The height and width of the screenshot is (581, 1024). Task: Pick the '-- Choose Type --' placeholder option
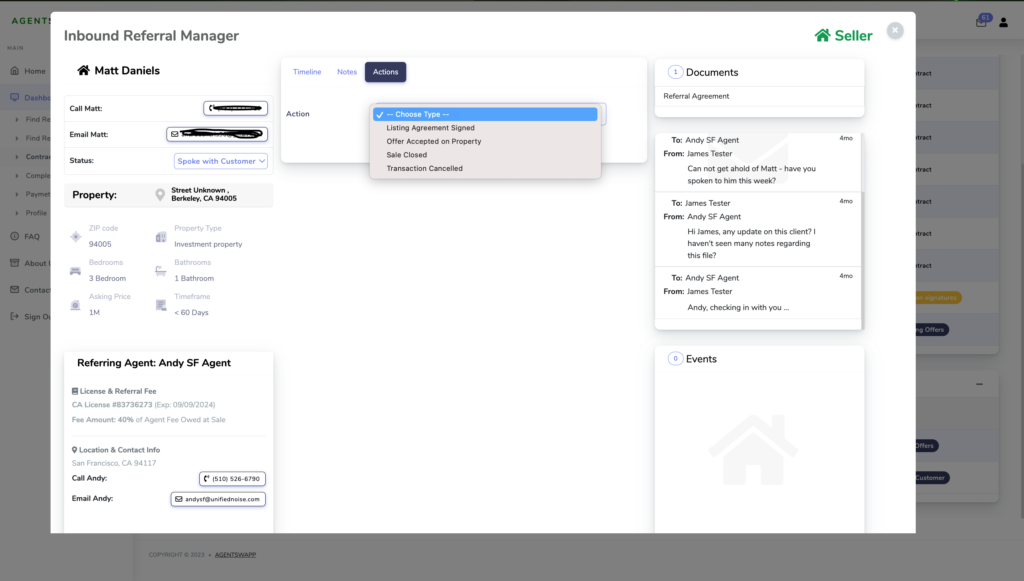tap(485, 114)
